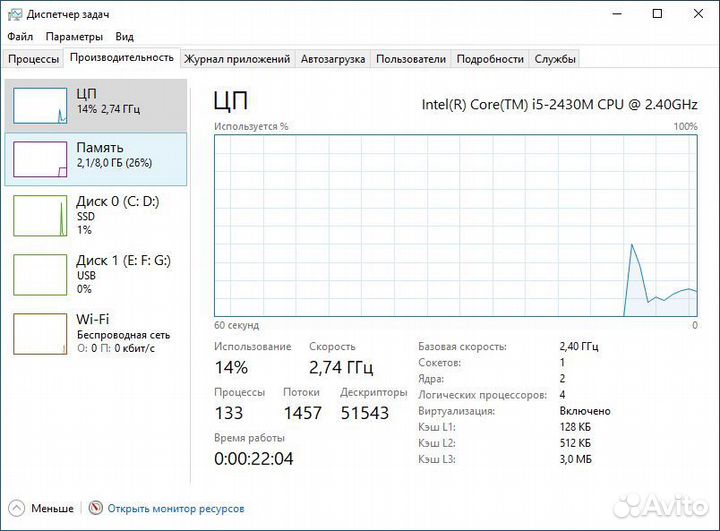Click the 51543 handles count
The width and height of the screenshot is (720, 531).
click(x=365, y=413)
